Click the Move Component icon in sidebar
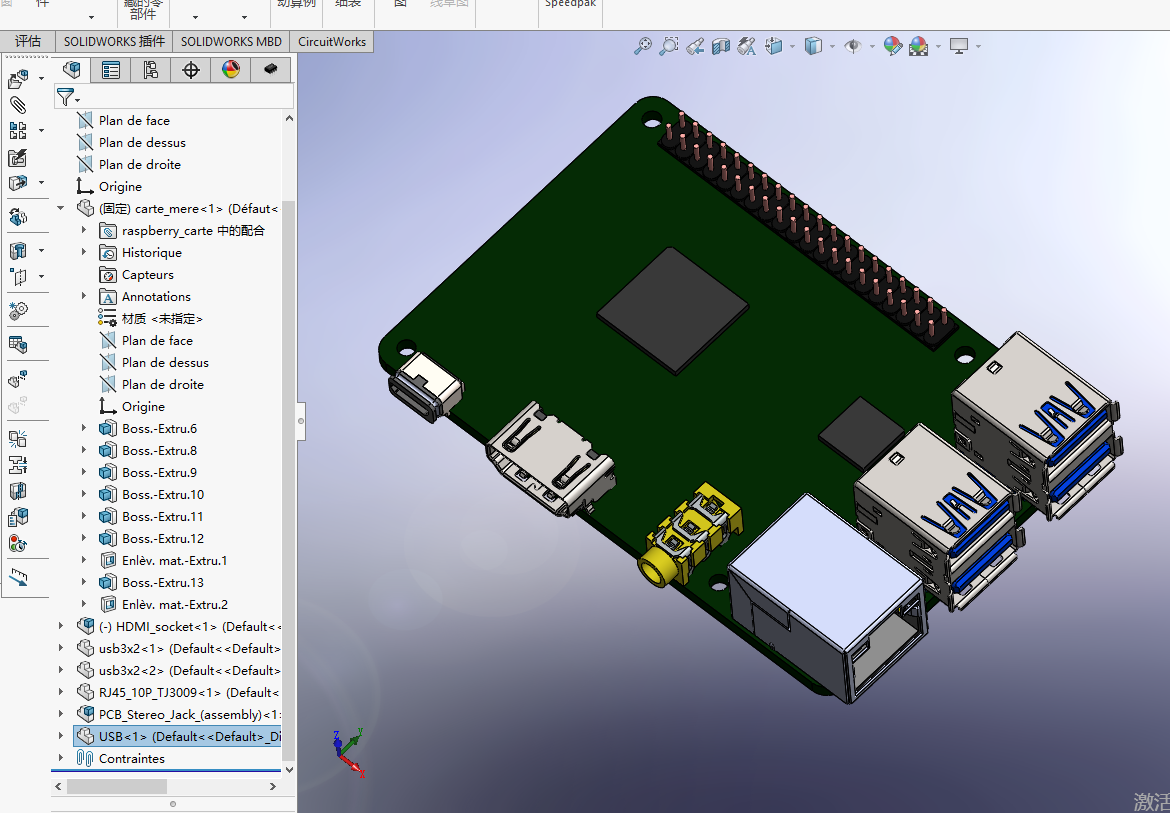The width and height of the screenshot is (1170, 813). pyautogui.click(x=18, y=183)
